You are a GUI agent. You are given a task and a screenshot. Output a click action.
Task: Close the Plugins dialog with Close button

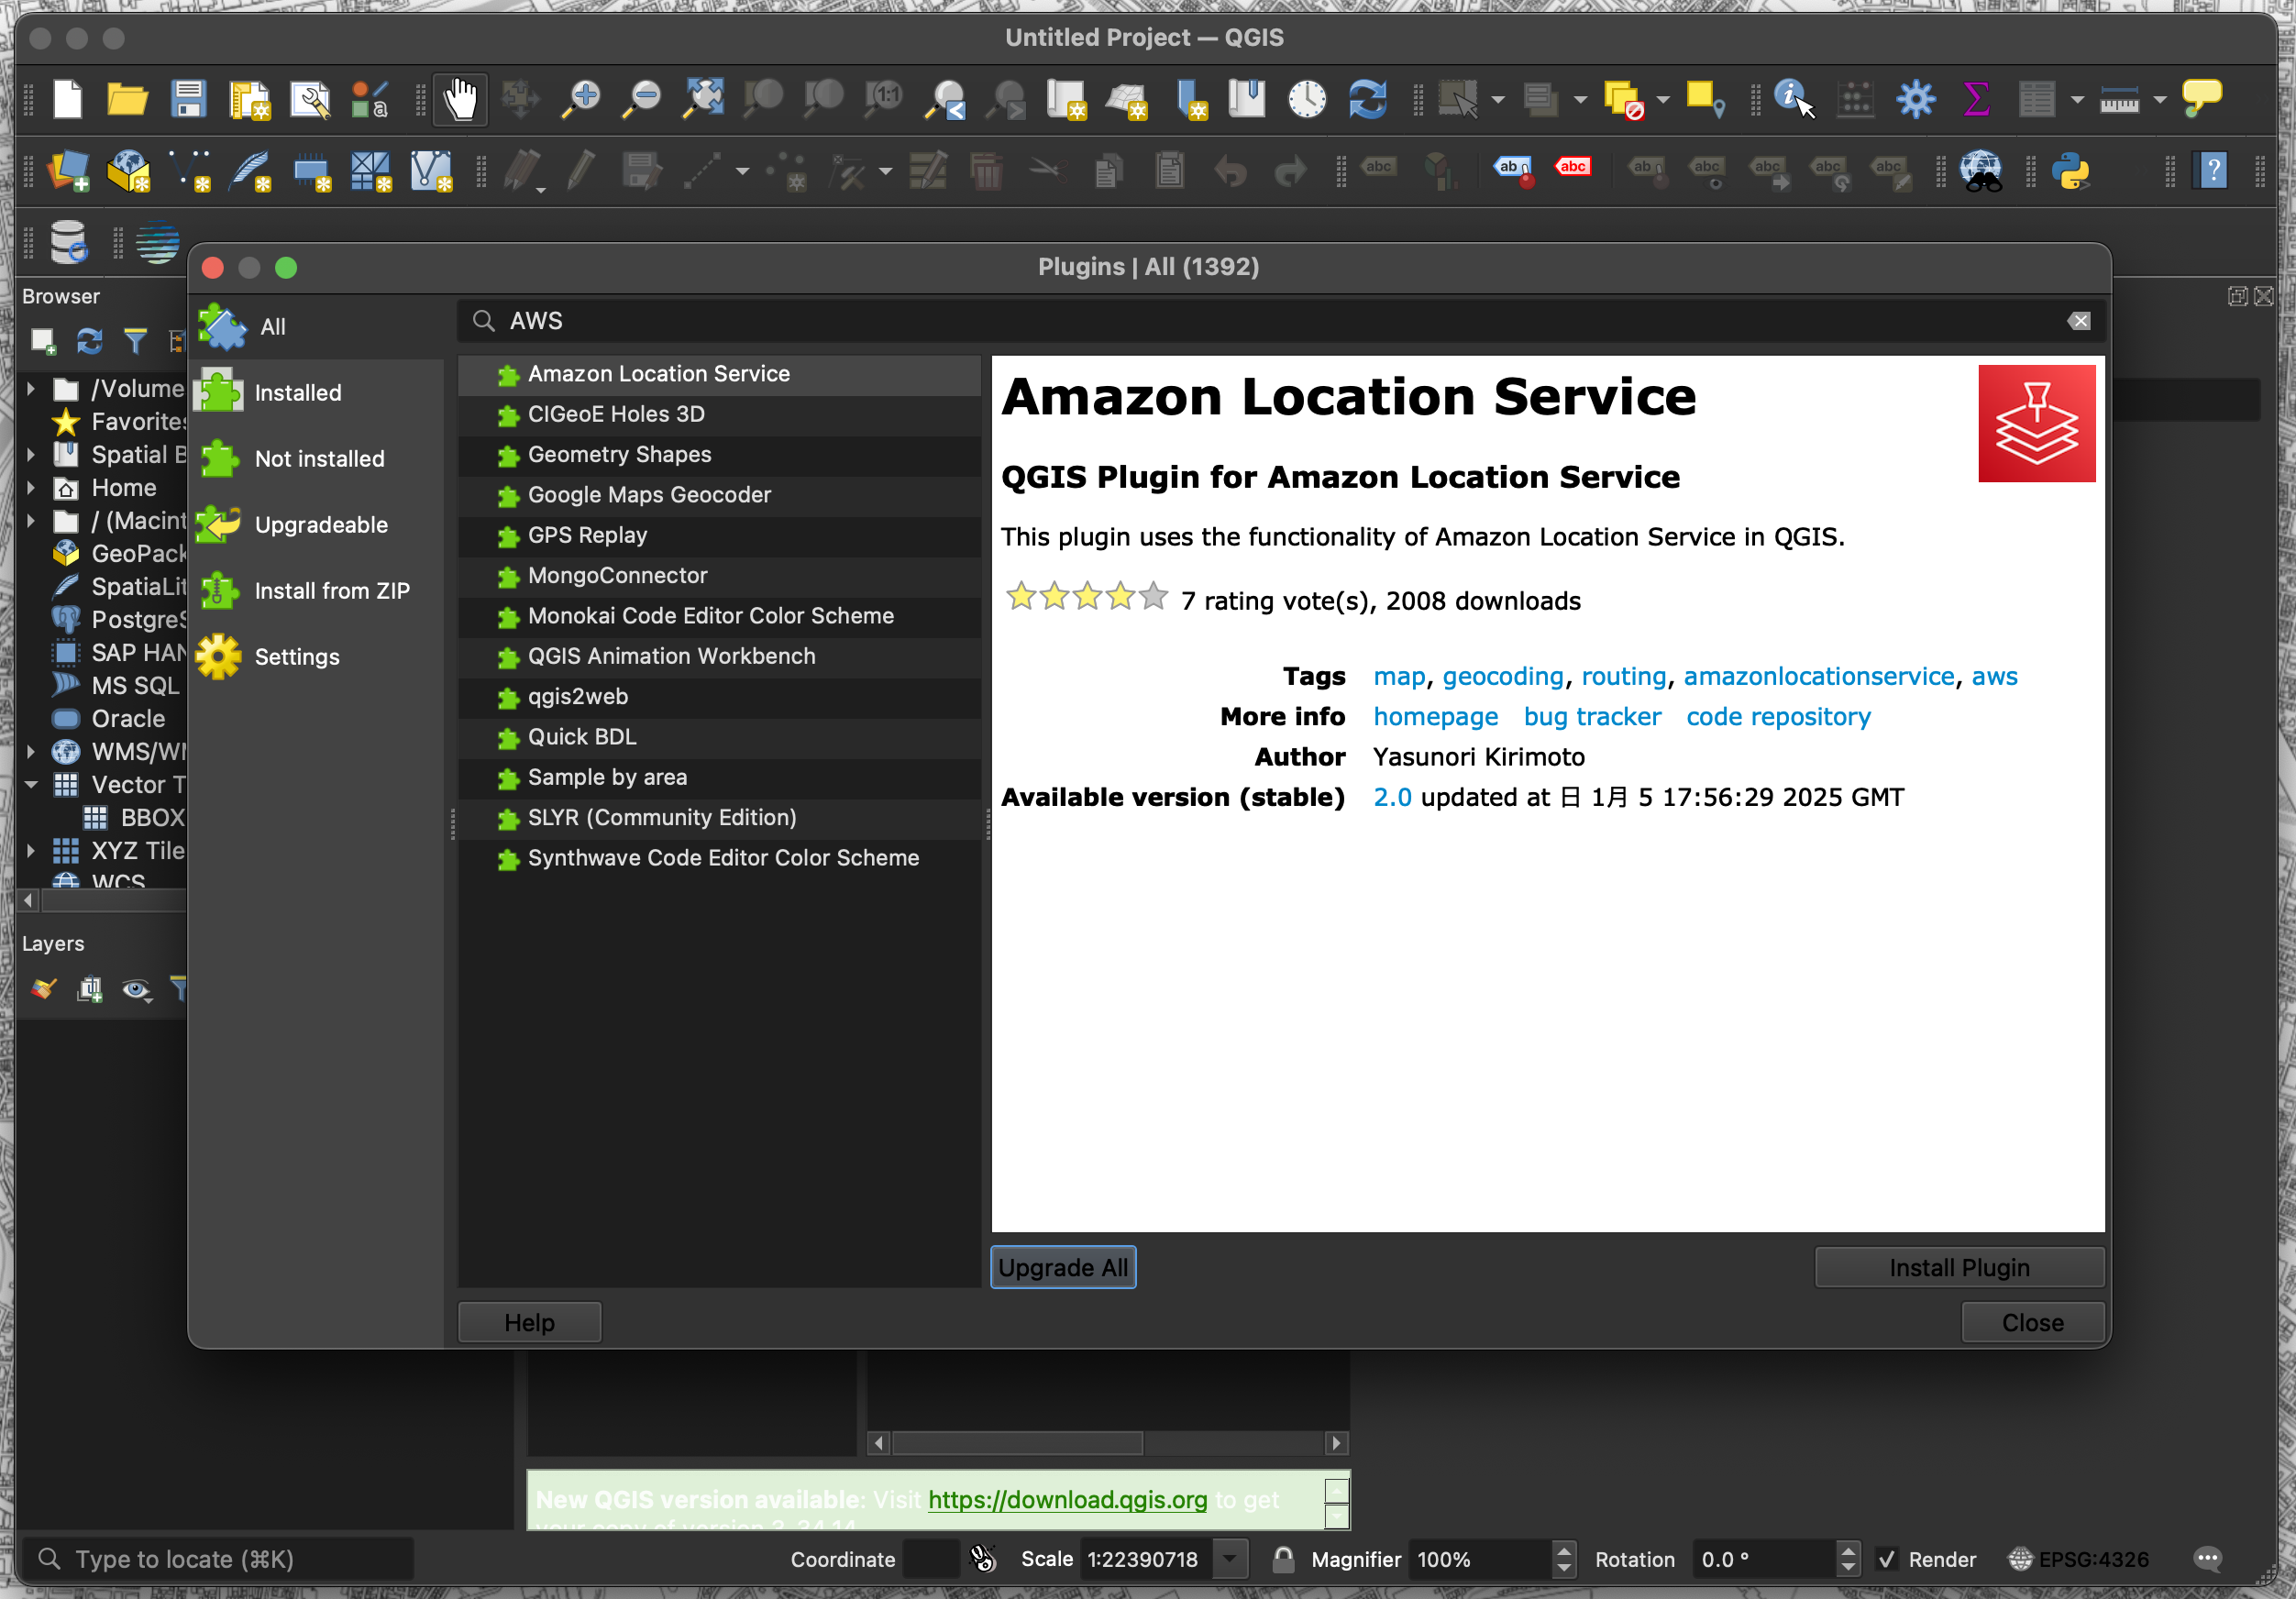[x=2032, y=1322]
